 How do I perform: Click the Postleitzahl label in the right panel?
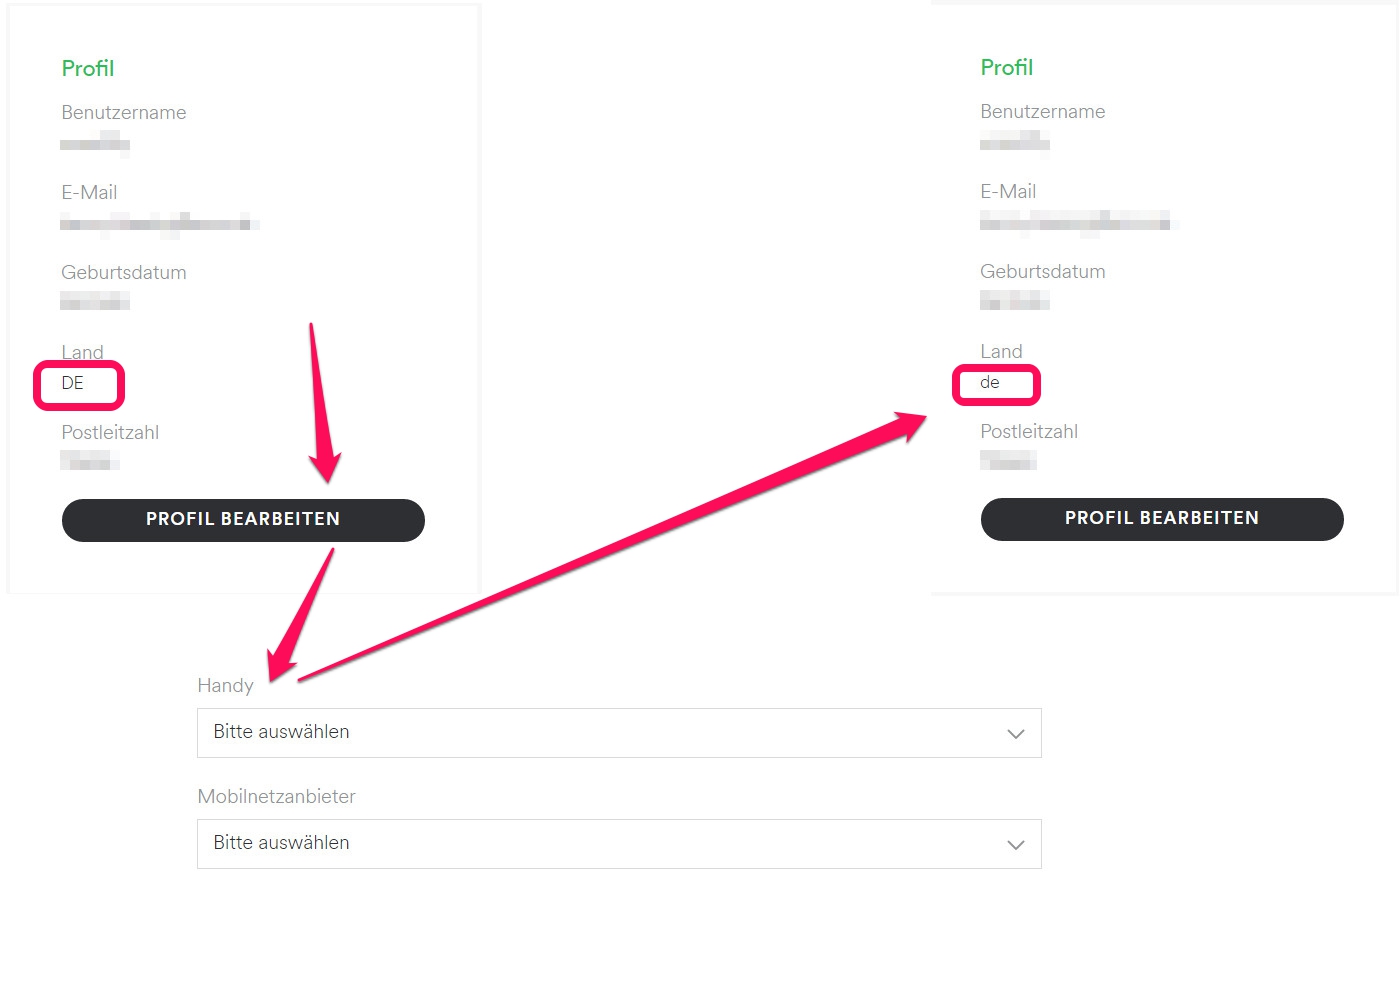pyautogui.click(x=1029, y=432)
